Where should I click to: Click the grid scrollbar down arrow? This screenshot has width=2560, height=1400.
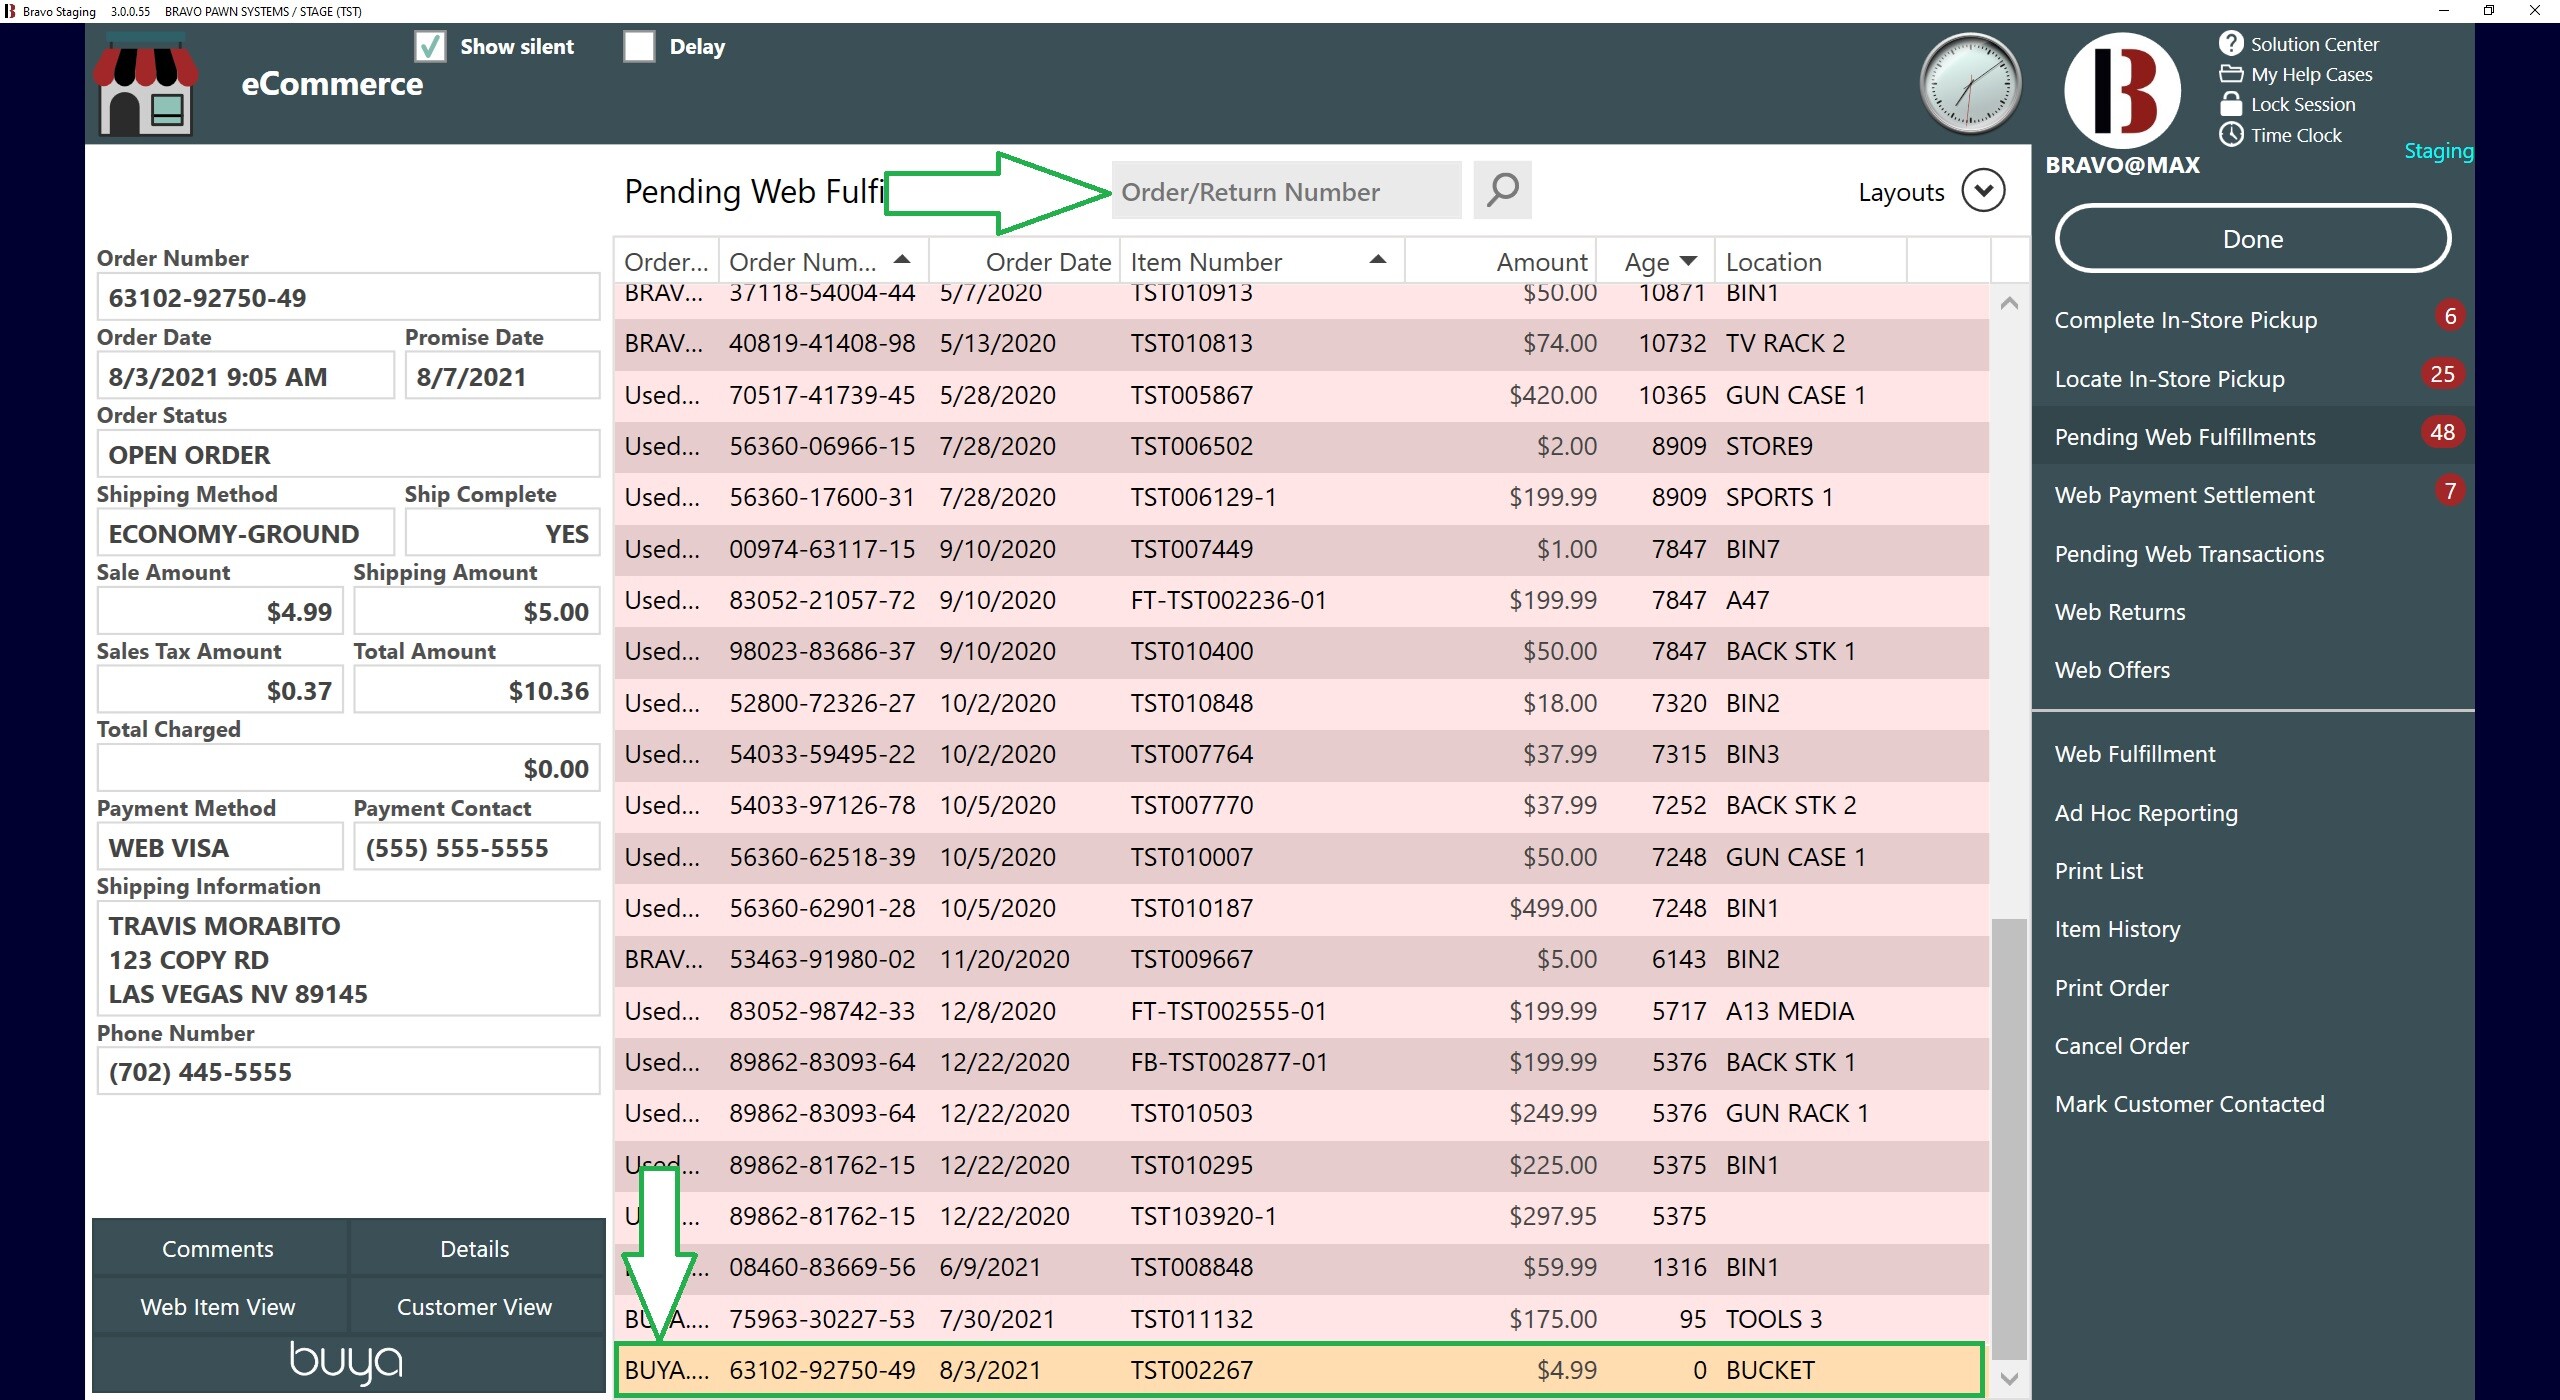click(x=2009, y=1379)
